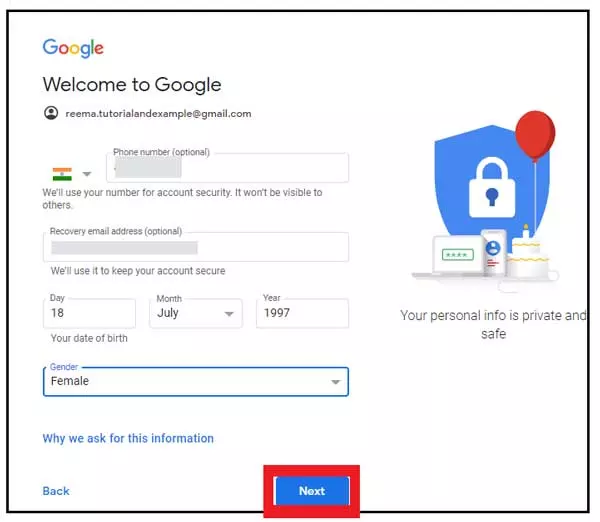
Task: Open the Gender dropdown showing Female
Action: coord(196,382)
